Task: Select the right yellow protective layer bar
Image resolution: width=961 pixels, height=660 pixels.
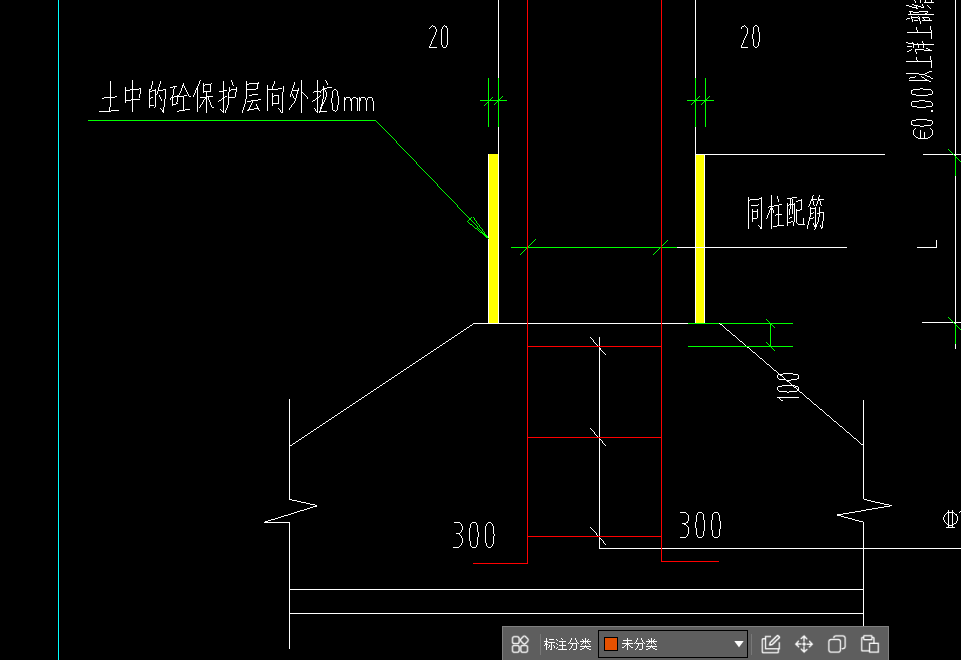Action: coord(700,238)
